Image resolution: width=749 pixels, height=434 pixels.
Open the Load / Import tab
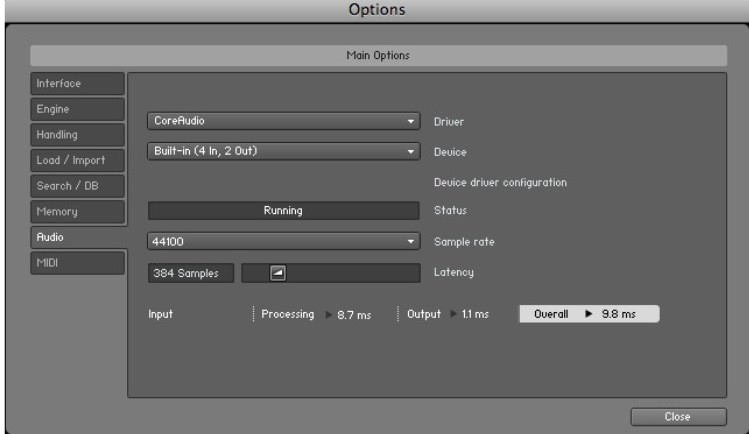point(78,160)
